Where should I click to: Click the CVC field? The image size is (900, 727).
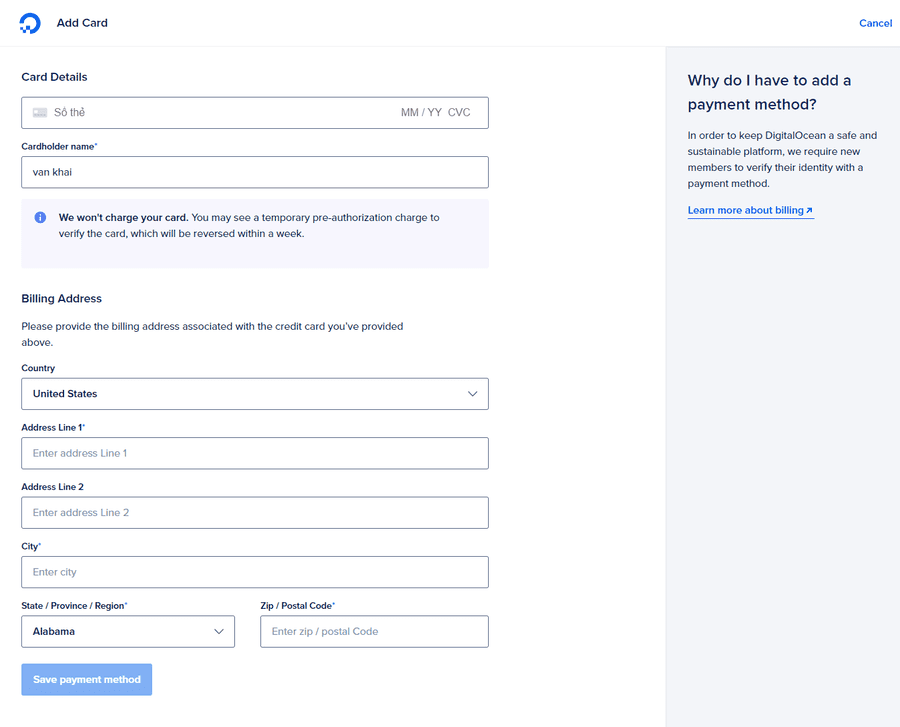(459, 112)
